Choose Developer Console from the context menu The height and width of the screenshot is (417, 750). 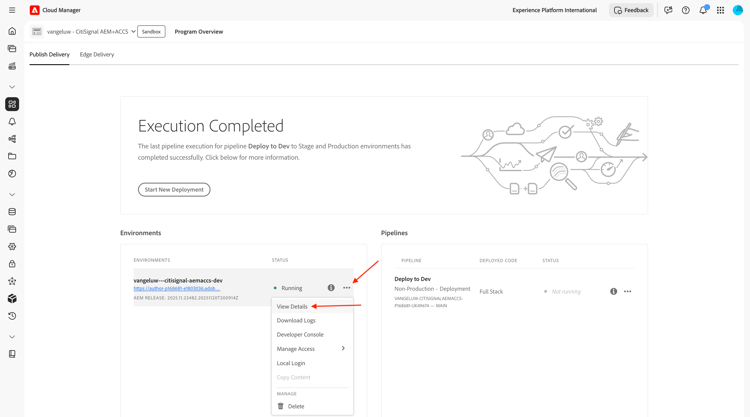coord(300,335)
